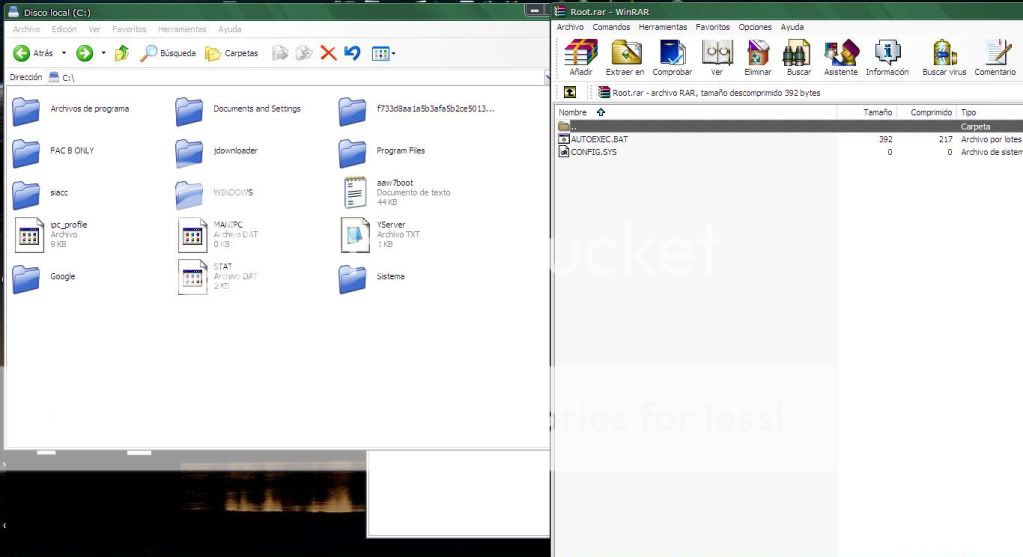Click the Eliminar icon in WinRAR

(757, 57)
